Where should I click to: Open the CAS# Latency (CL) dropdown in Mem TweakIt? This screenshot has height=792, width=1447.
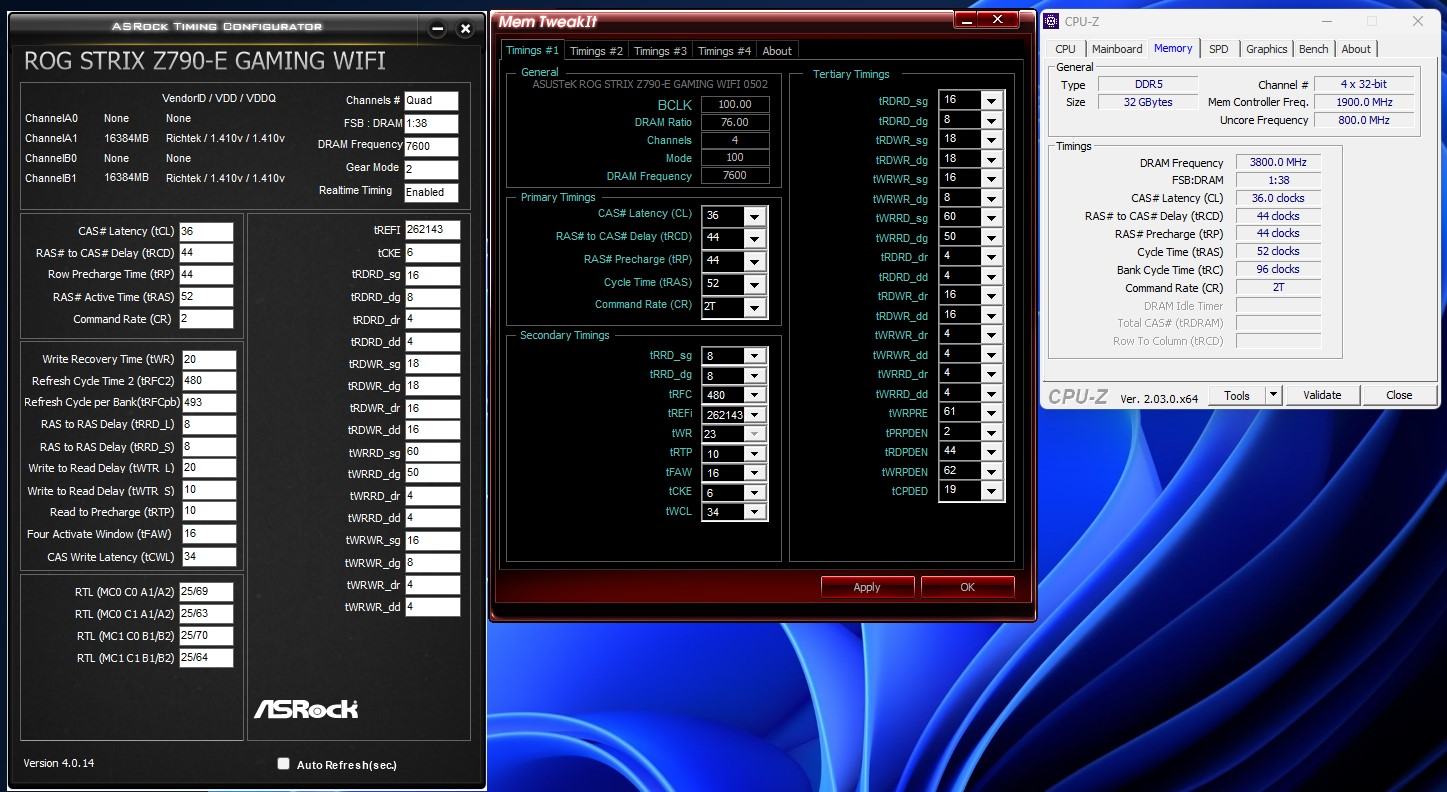tap(754, 216)
